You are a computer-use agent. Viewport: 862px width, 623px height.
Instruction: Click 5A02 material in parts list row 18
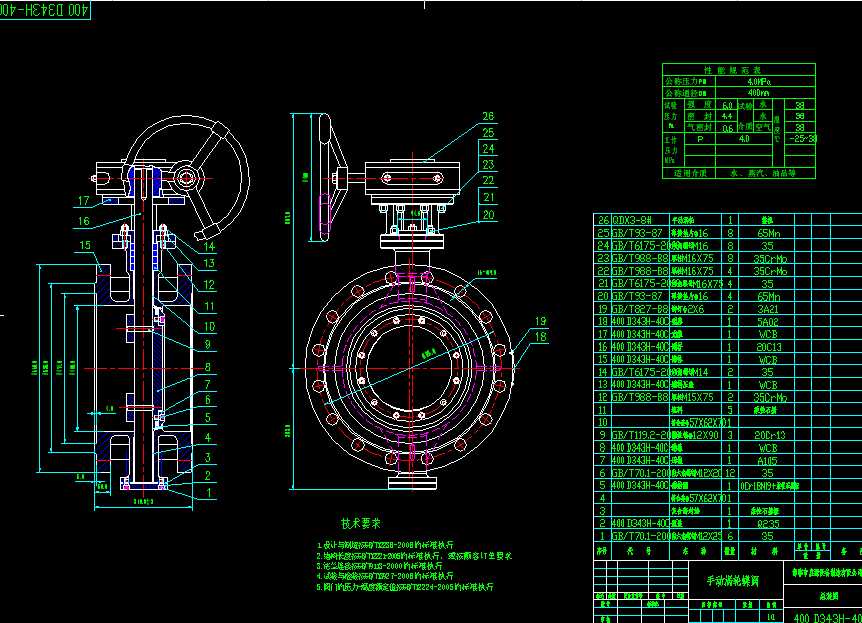click(767, 322)
